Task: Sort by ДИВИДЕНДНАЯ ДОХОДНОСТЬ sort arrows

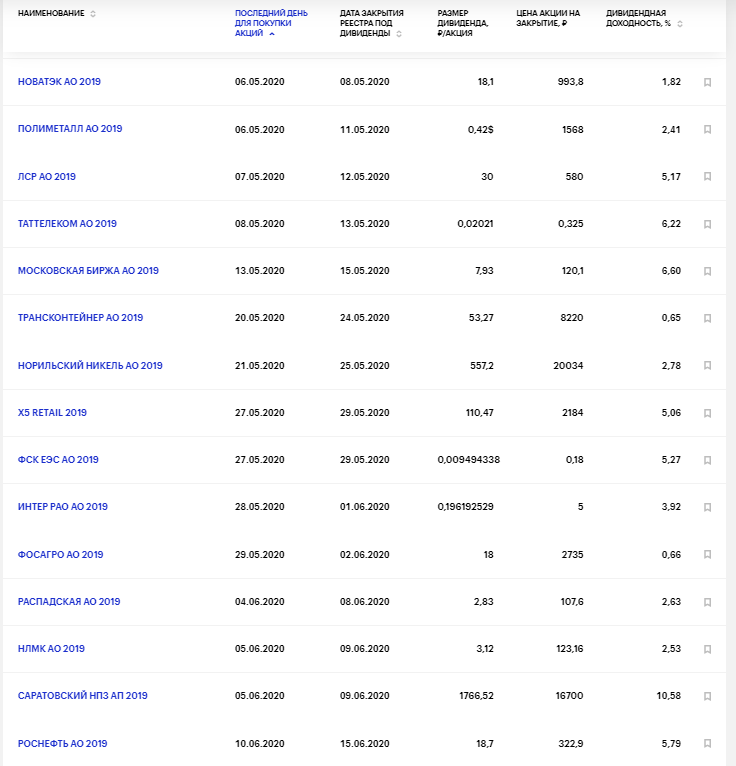Action: (679, 23)
